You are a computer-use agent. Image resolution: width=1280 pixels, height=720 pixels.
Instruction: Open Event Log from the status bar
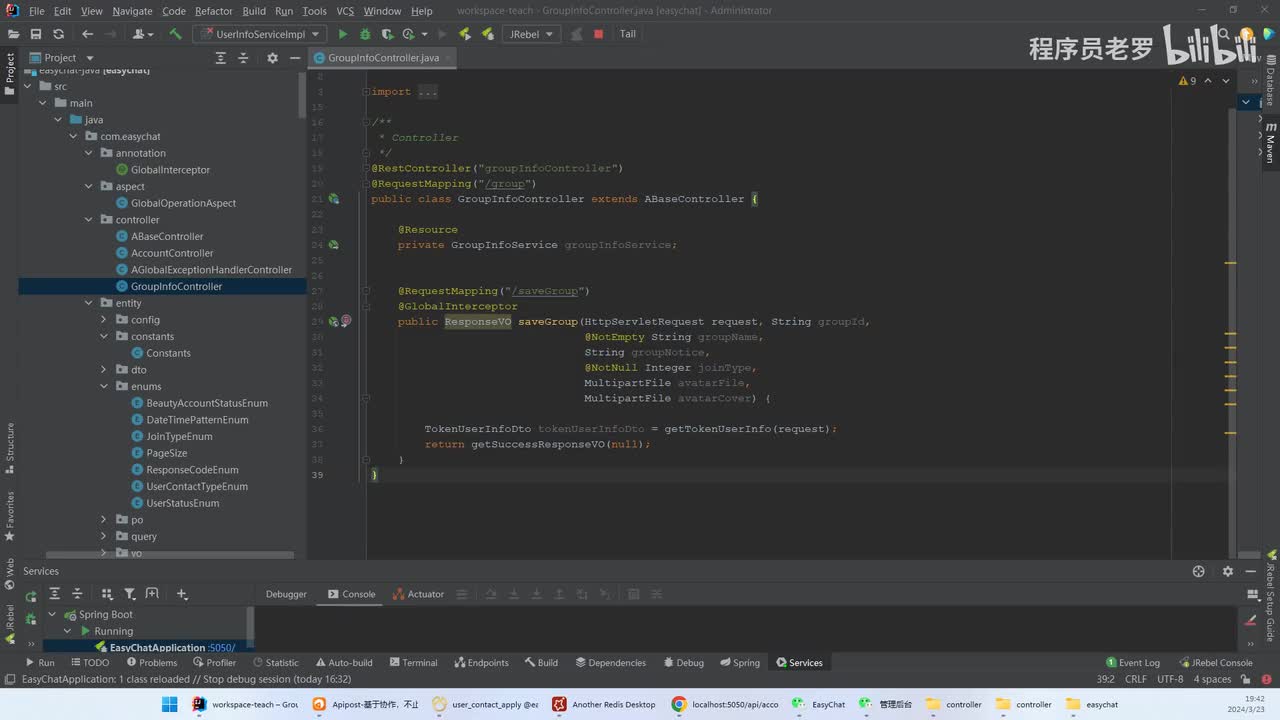tap(1133, 662)
